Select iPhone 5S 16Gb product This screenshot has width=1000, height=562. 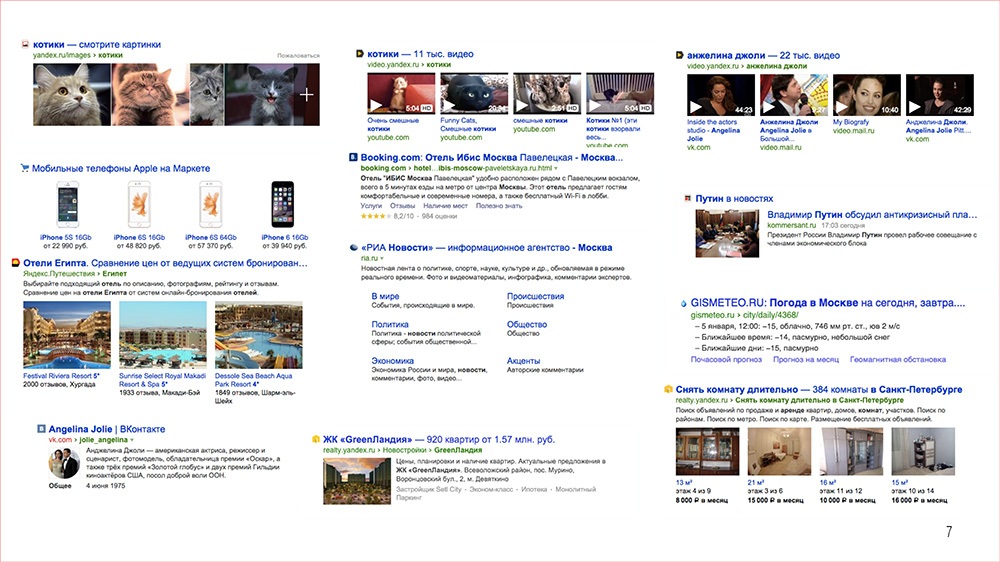[x=68, y=204]
